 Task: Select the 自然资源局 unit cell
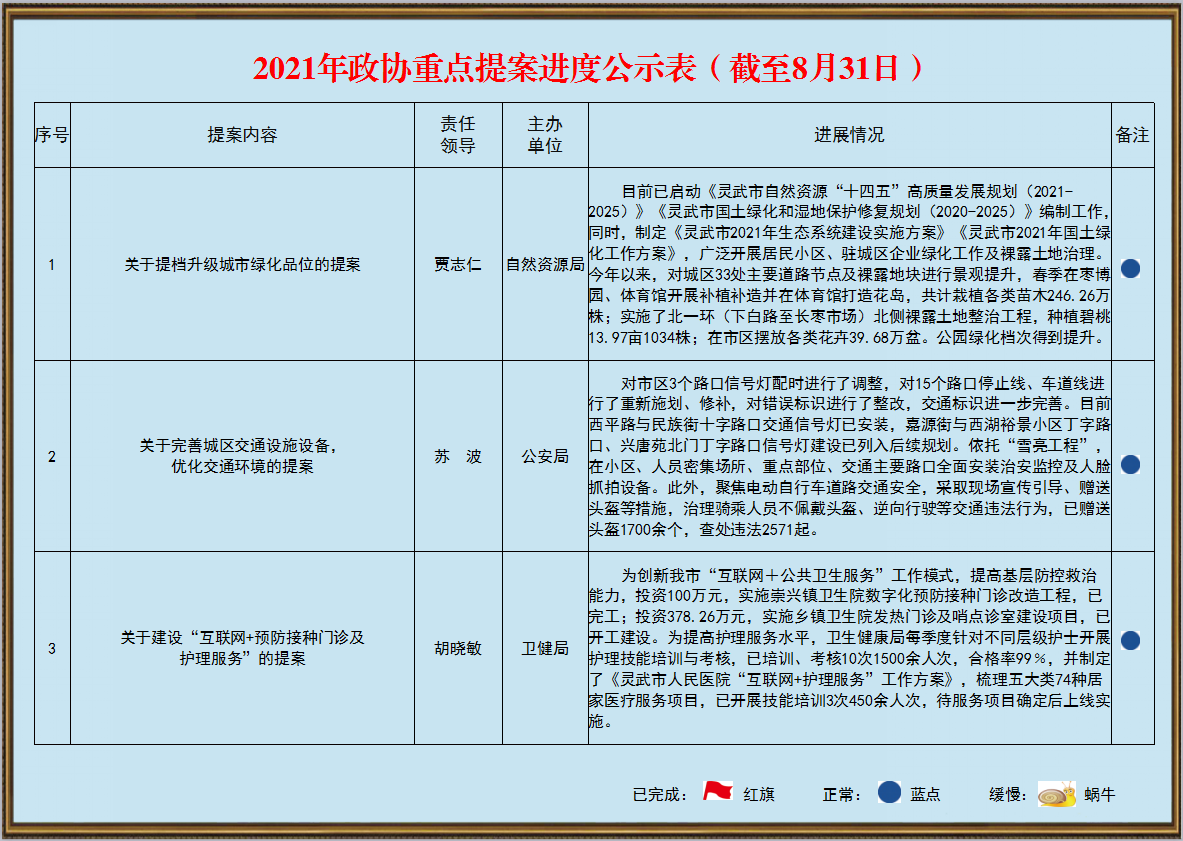tap(545, 264)
